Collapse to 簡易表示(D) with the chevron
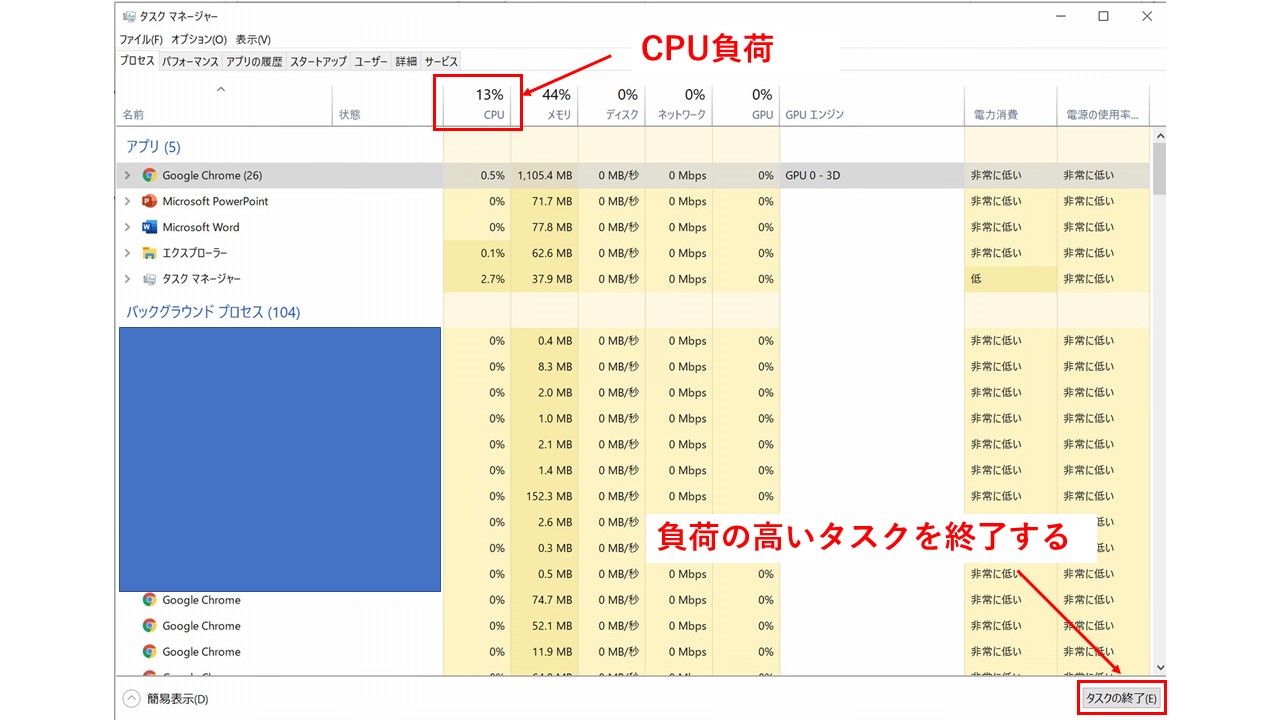1280x720 pixels. pyautogui.click(x=131, y=699)
